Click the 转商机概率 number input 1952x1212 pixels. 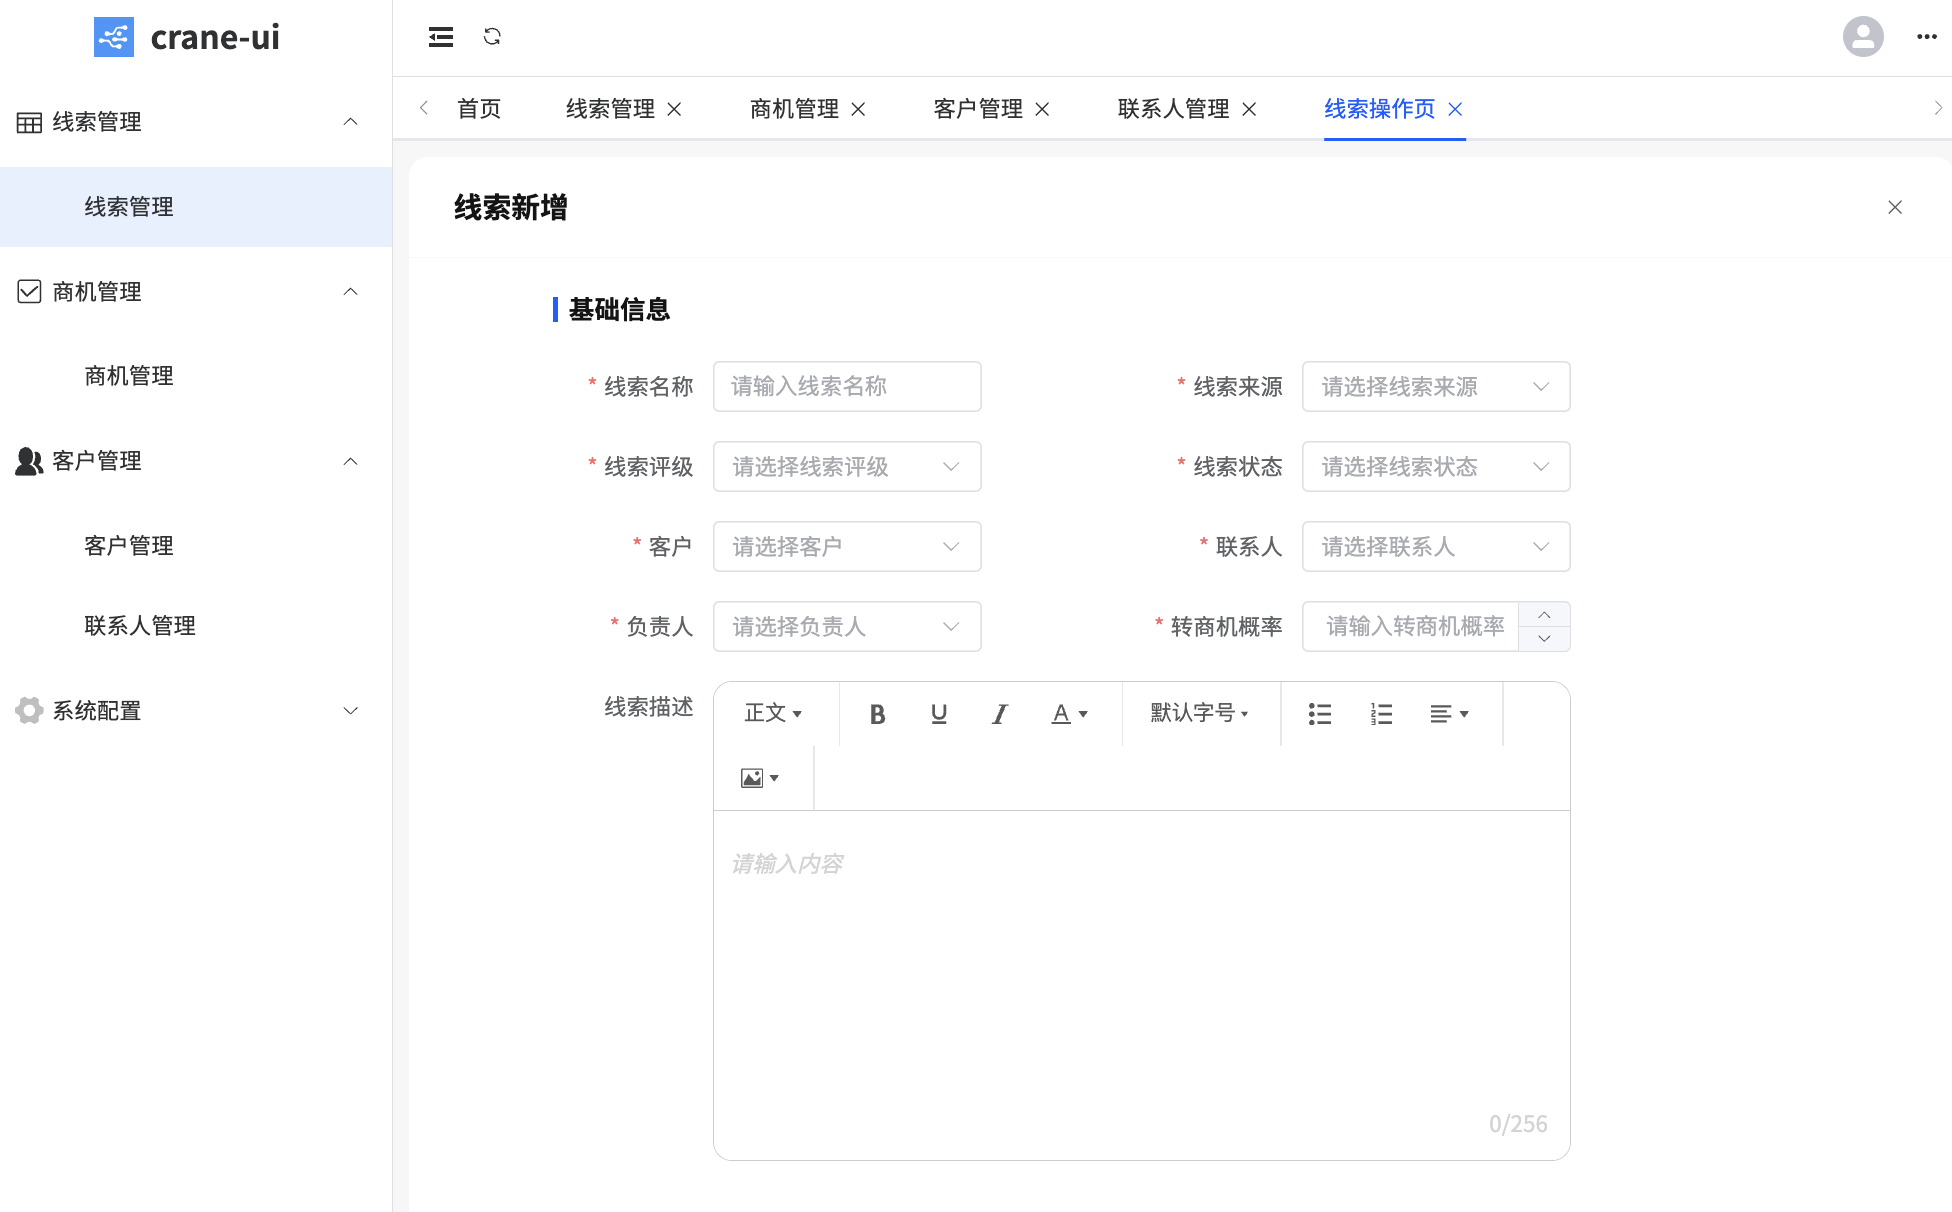[x=1411, y=627]
